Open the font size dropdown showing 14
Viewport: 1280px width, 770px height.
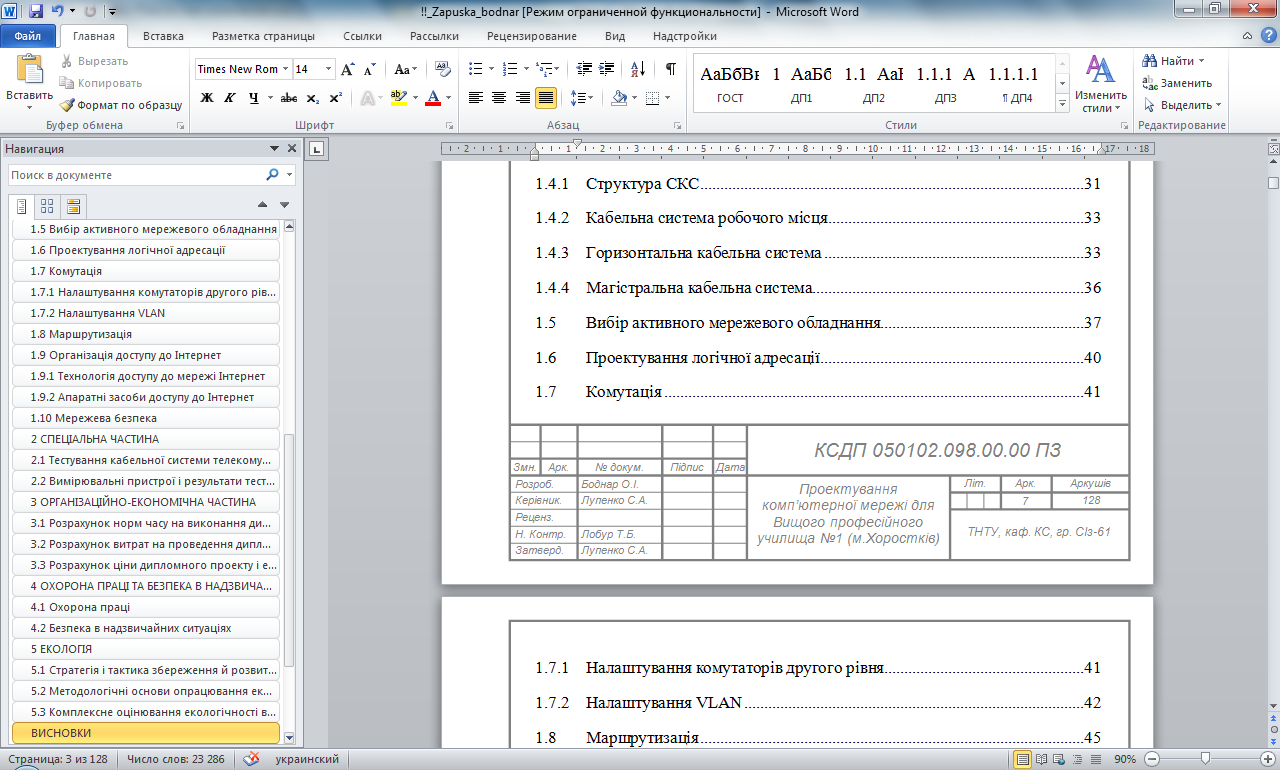click(330, 69)
